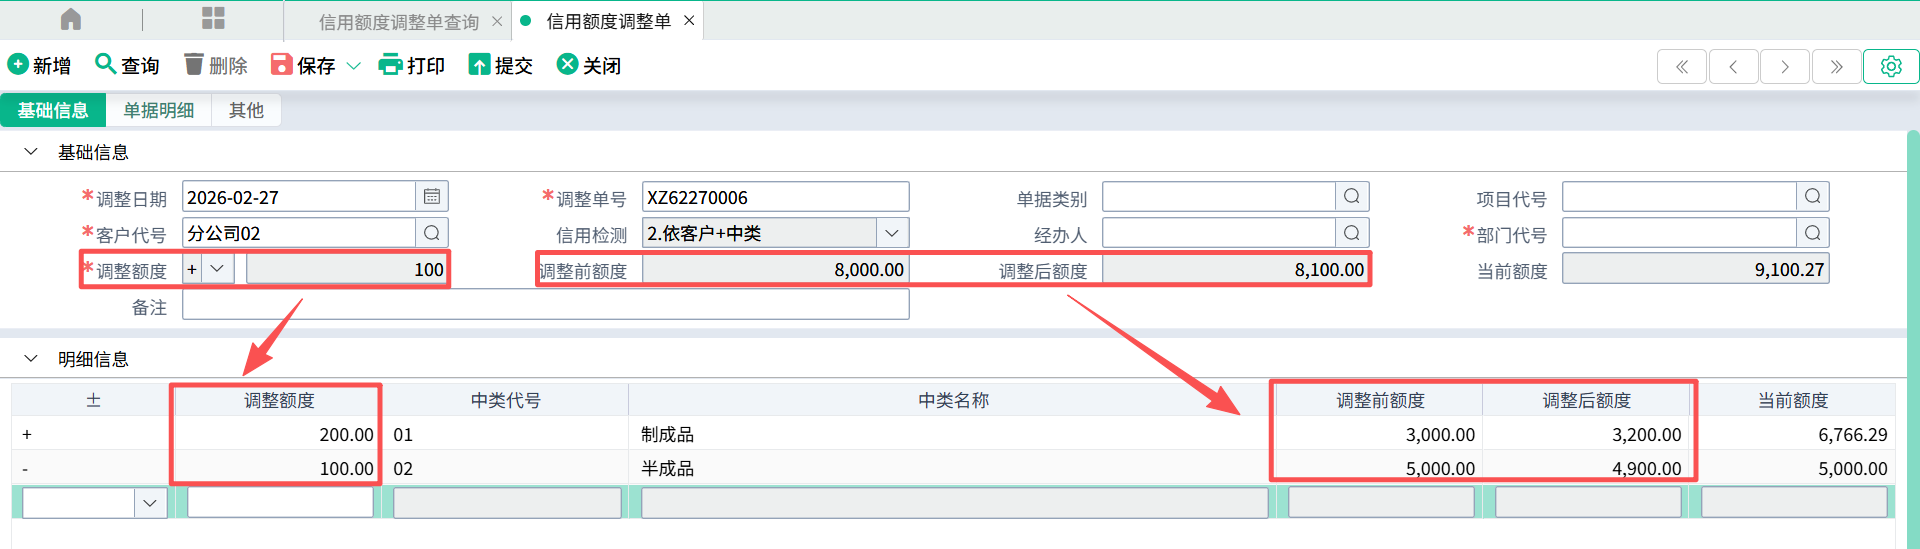Jump to first record with double-left arrow

[x=1682, y=67]
